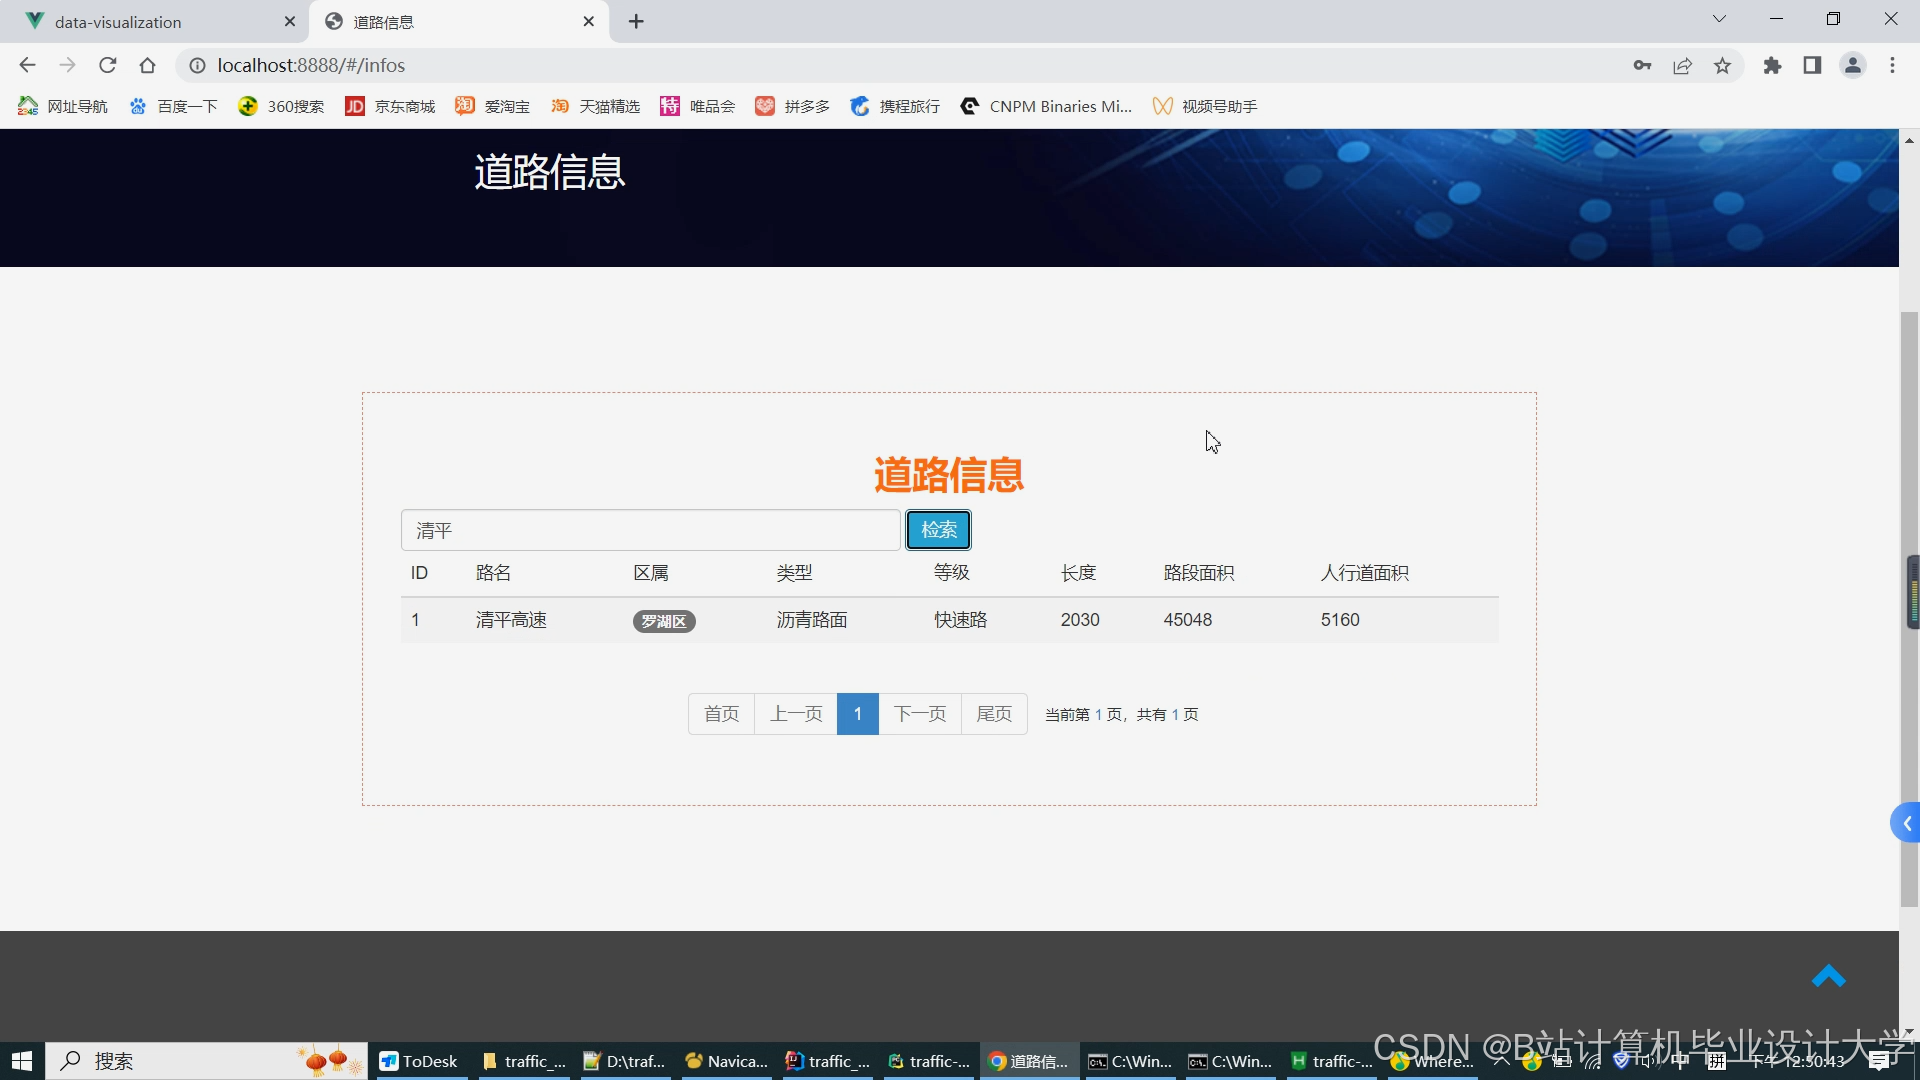Screen dimensions: 1920x1080
Task: Open the extensions puzzle icon
Action: [x=1772, y=65]
